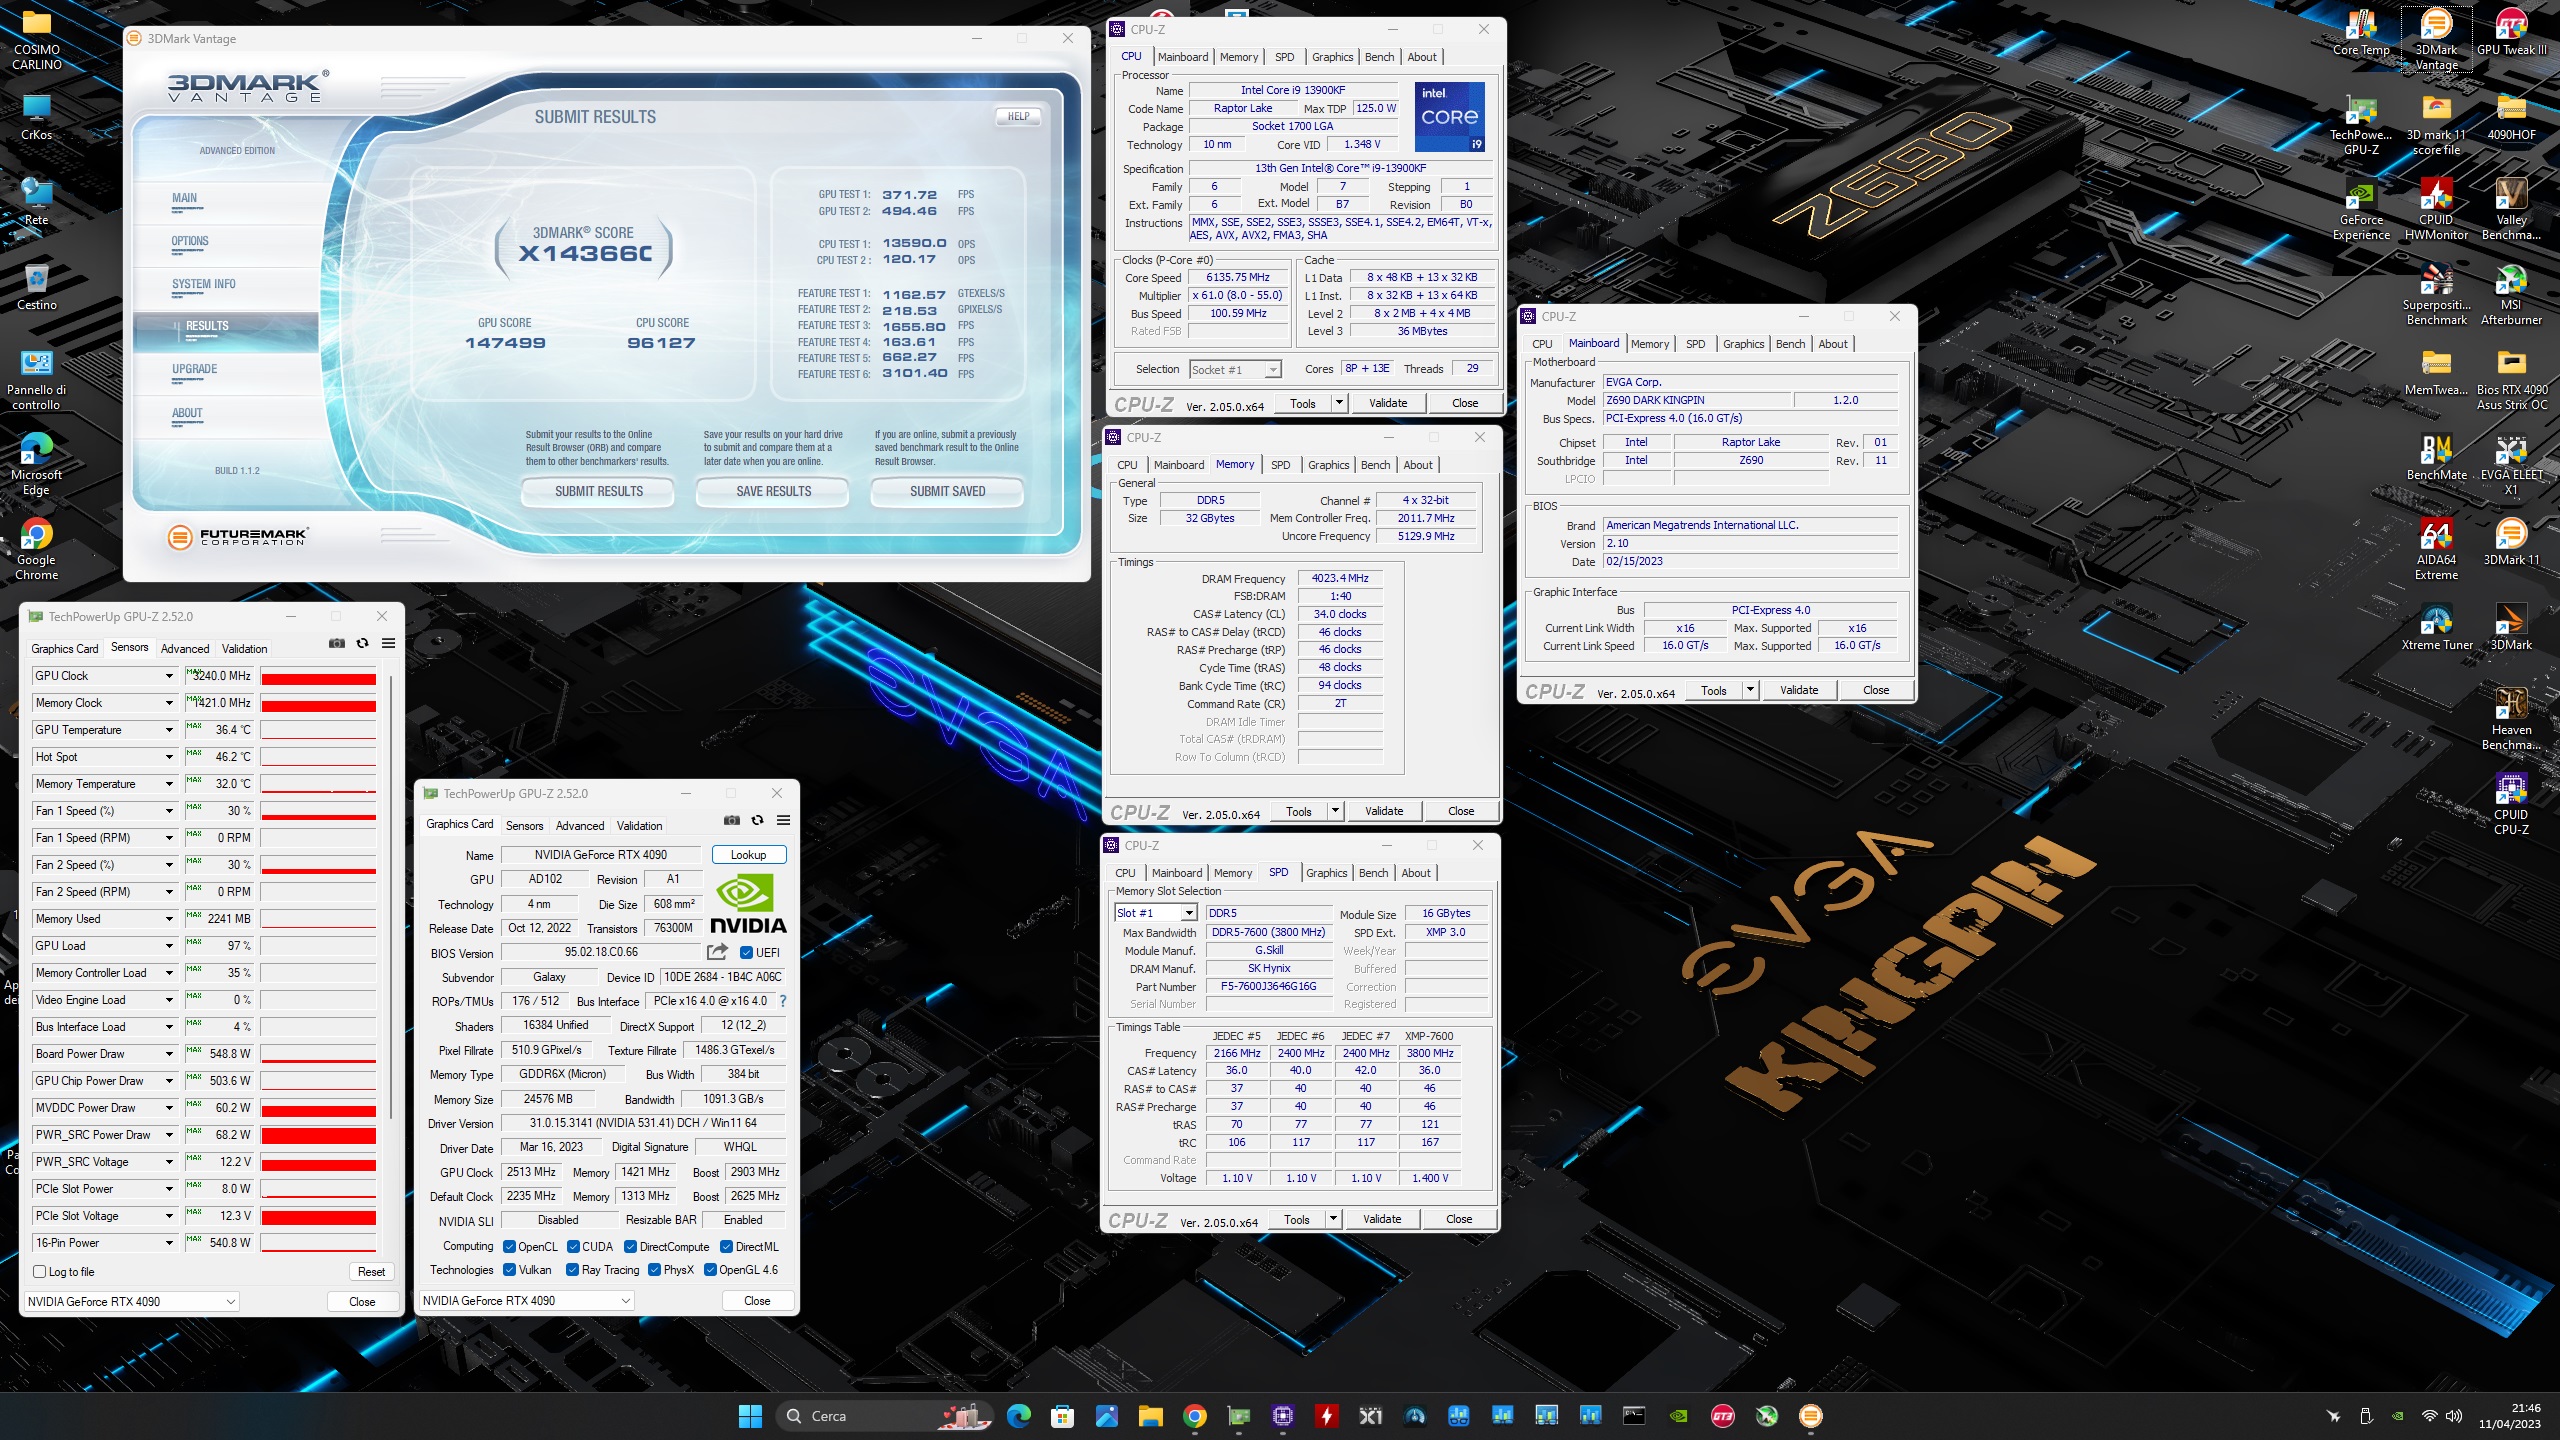The image size is (2560, 1440).
Task: Open TechPowerUp GPU-Z desktop shortcut
Action: pyautogui.click(x=2361, y=125)
